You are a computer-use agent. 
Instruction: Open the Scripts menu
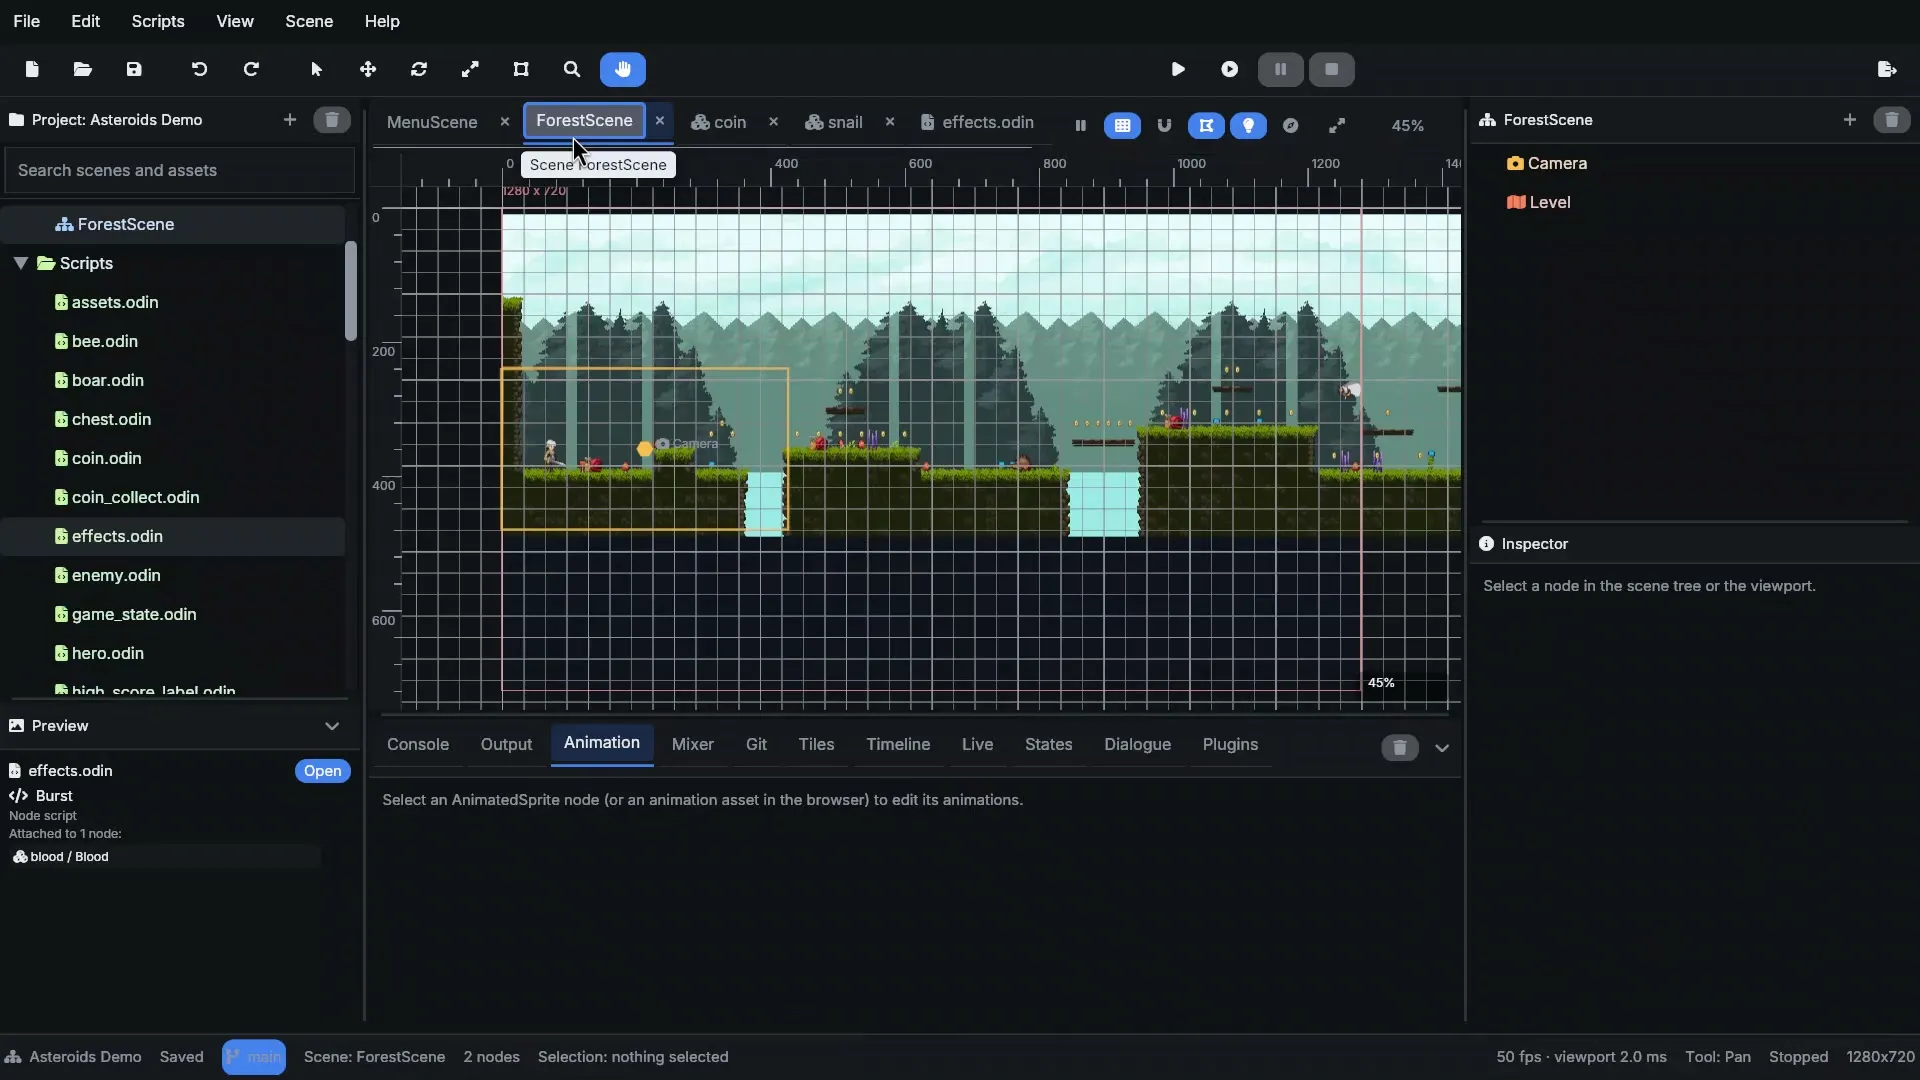click(158, 21)
